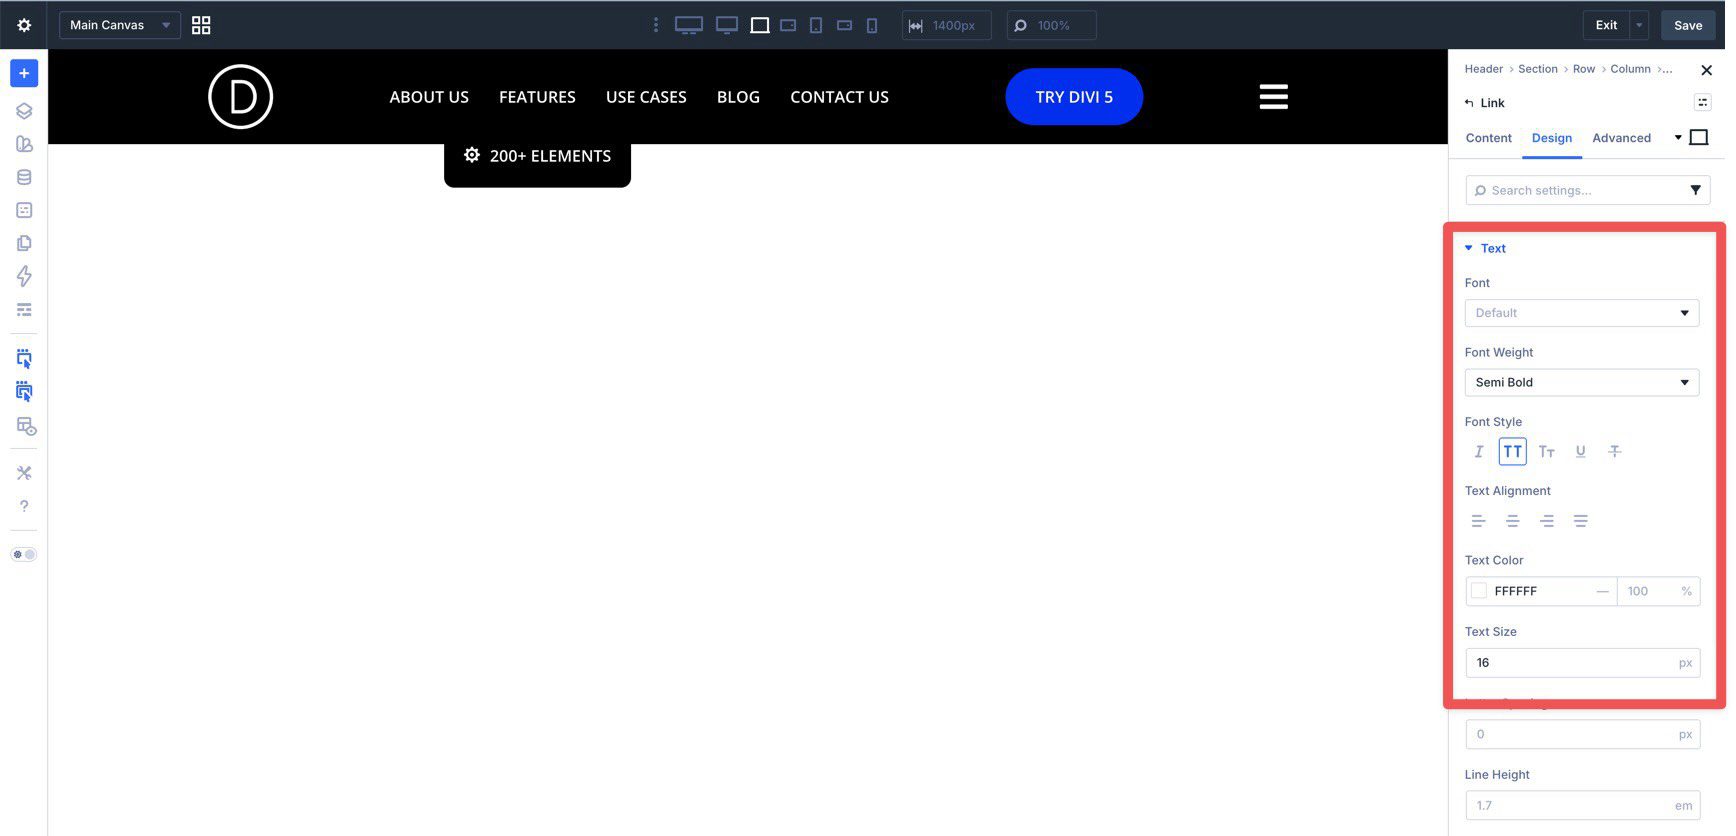Open the Font Weight Semi Bold dropdown
Image resolution: width=1736 pixels, height=836 pixels.
[1581, 382]
